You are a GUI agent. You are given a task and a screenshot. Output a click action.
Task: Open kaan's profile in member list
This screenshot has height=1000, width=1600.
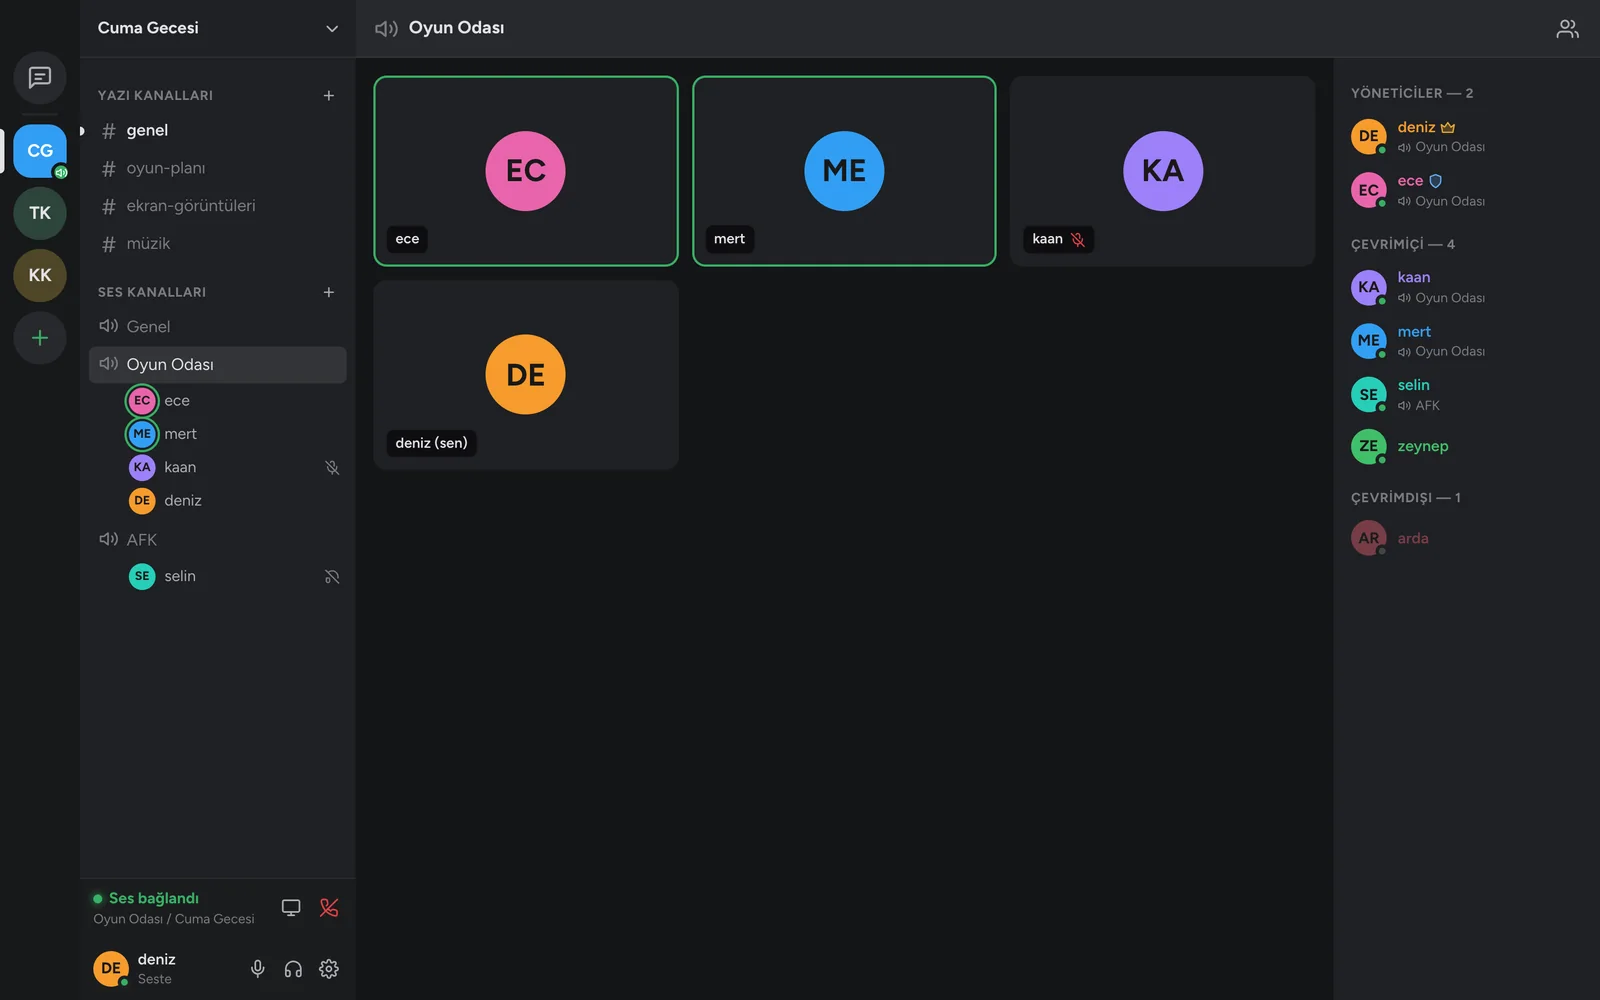1466,287
